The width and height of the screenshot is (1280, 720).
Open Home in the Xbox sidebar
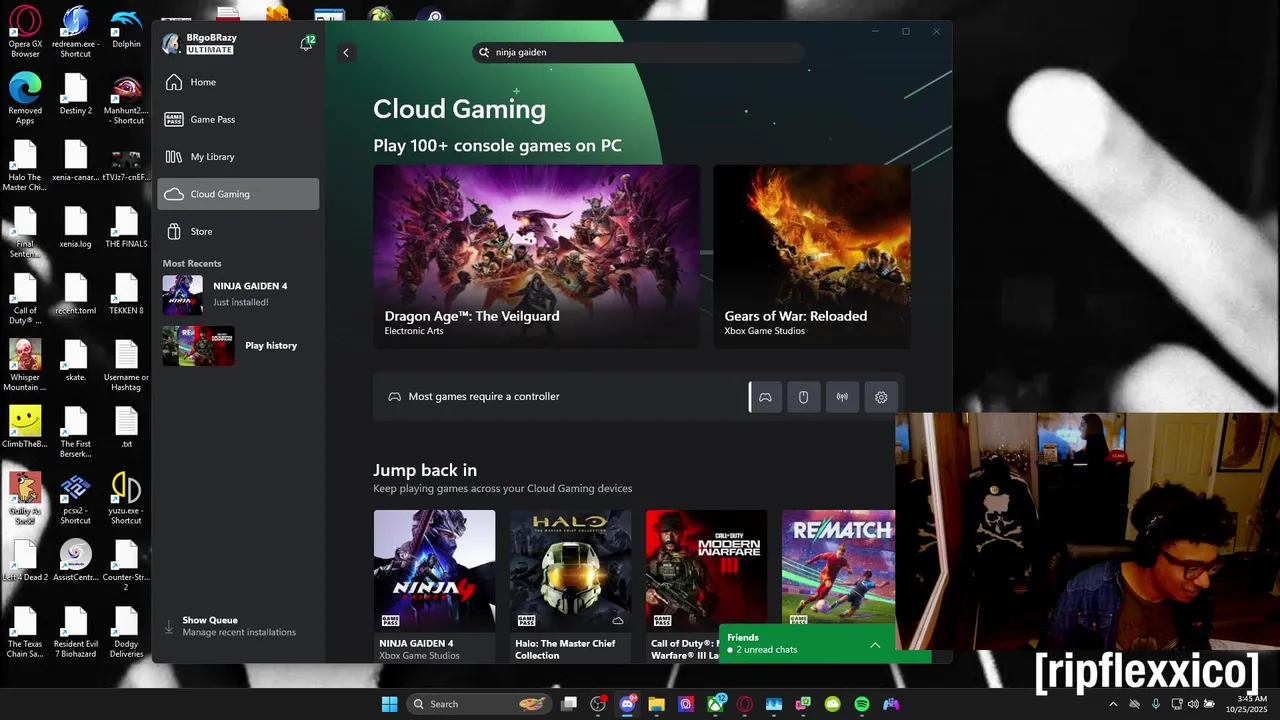pyautogui.click(x=238, y=82)
